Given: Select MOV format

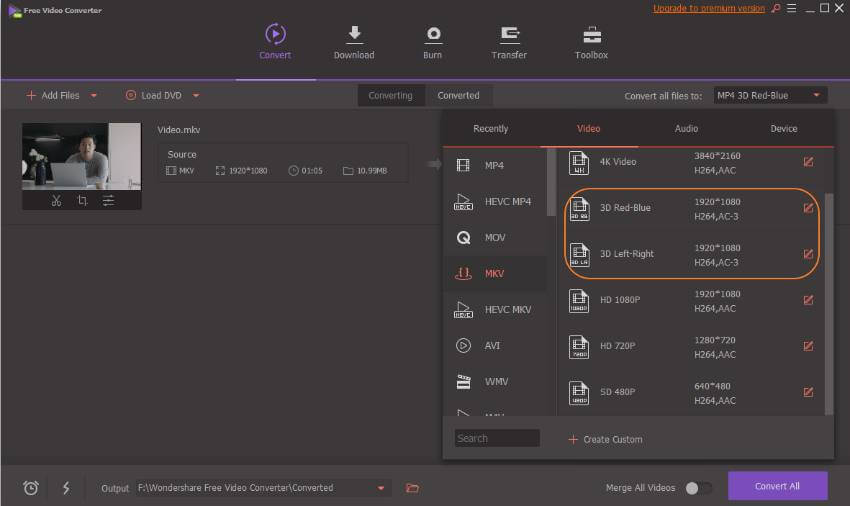Looking at the screenshot, I should (x=495, y=238).
